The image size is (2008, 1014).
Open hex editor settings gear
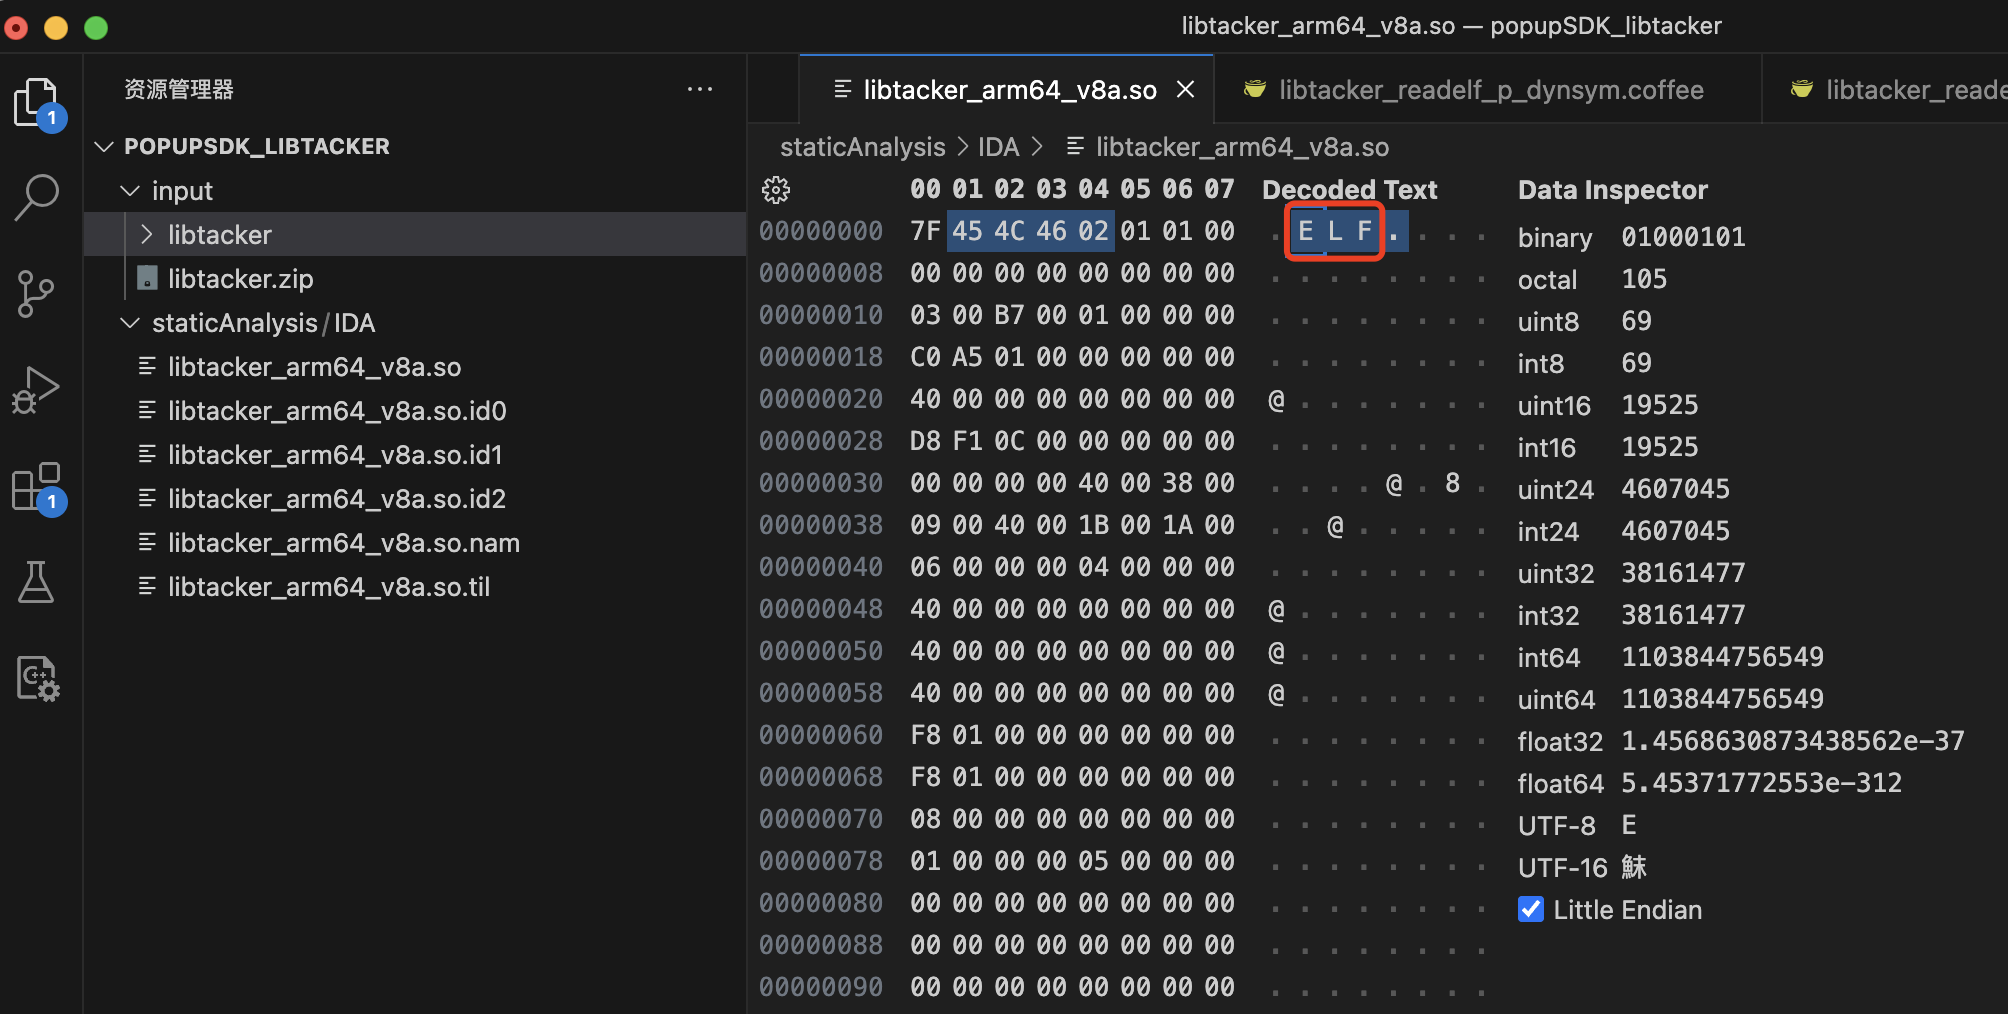pyautogui.click(x=776, y=190)
